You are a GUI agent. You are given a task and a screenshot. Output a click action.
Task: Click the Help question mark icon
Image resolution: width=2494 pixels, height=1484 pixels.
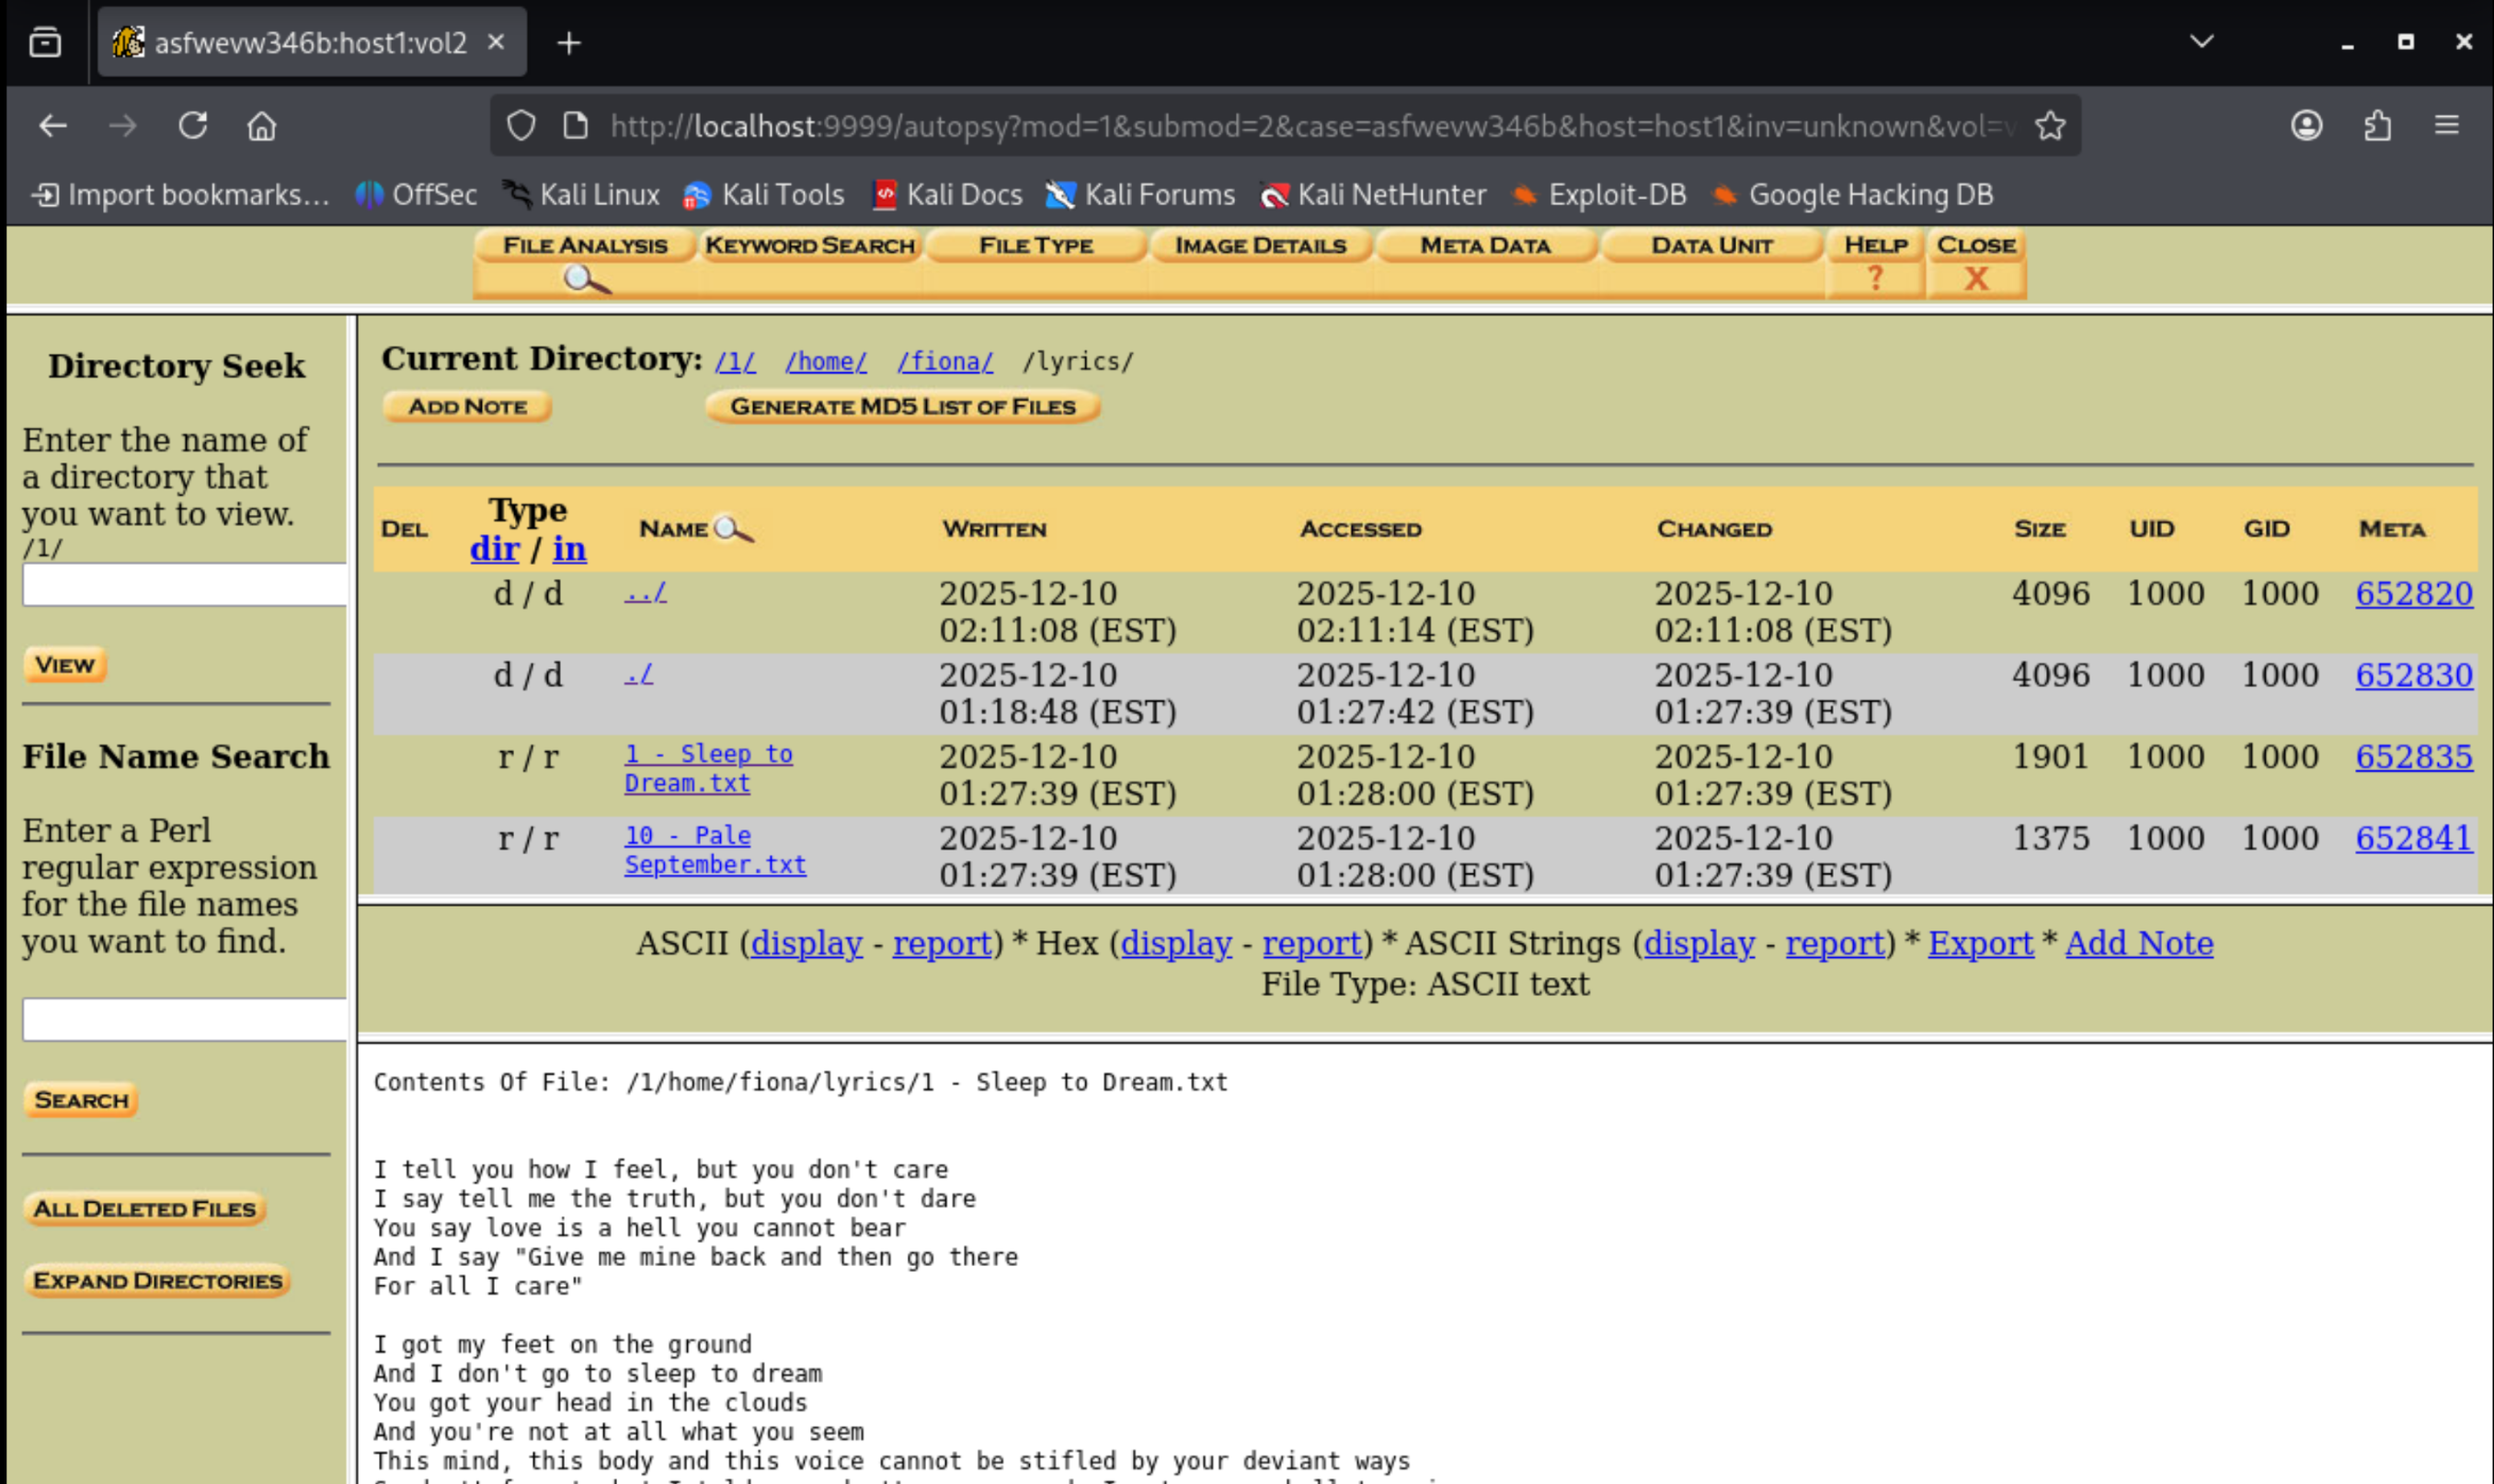point(1875,278)
